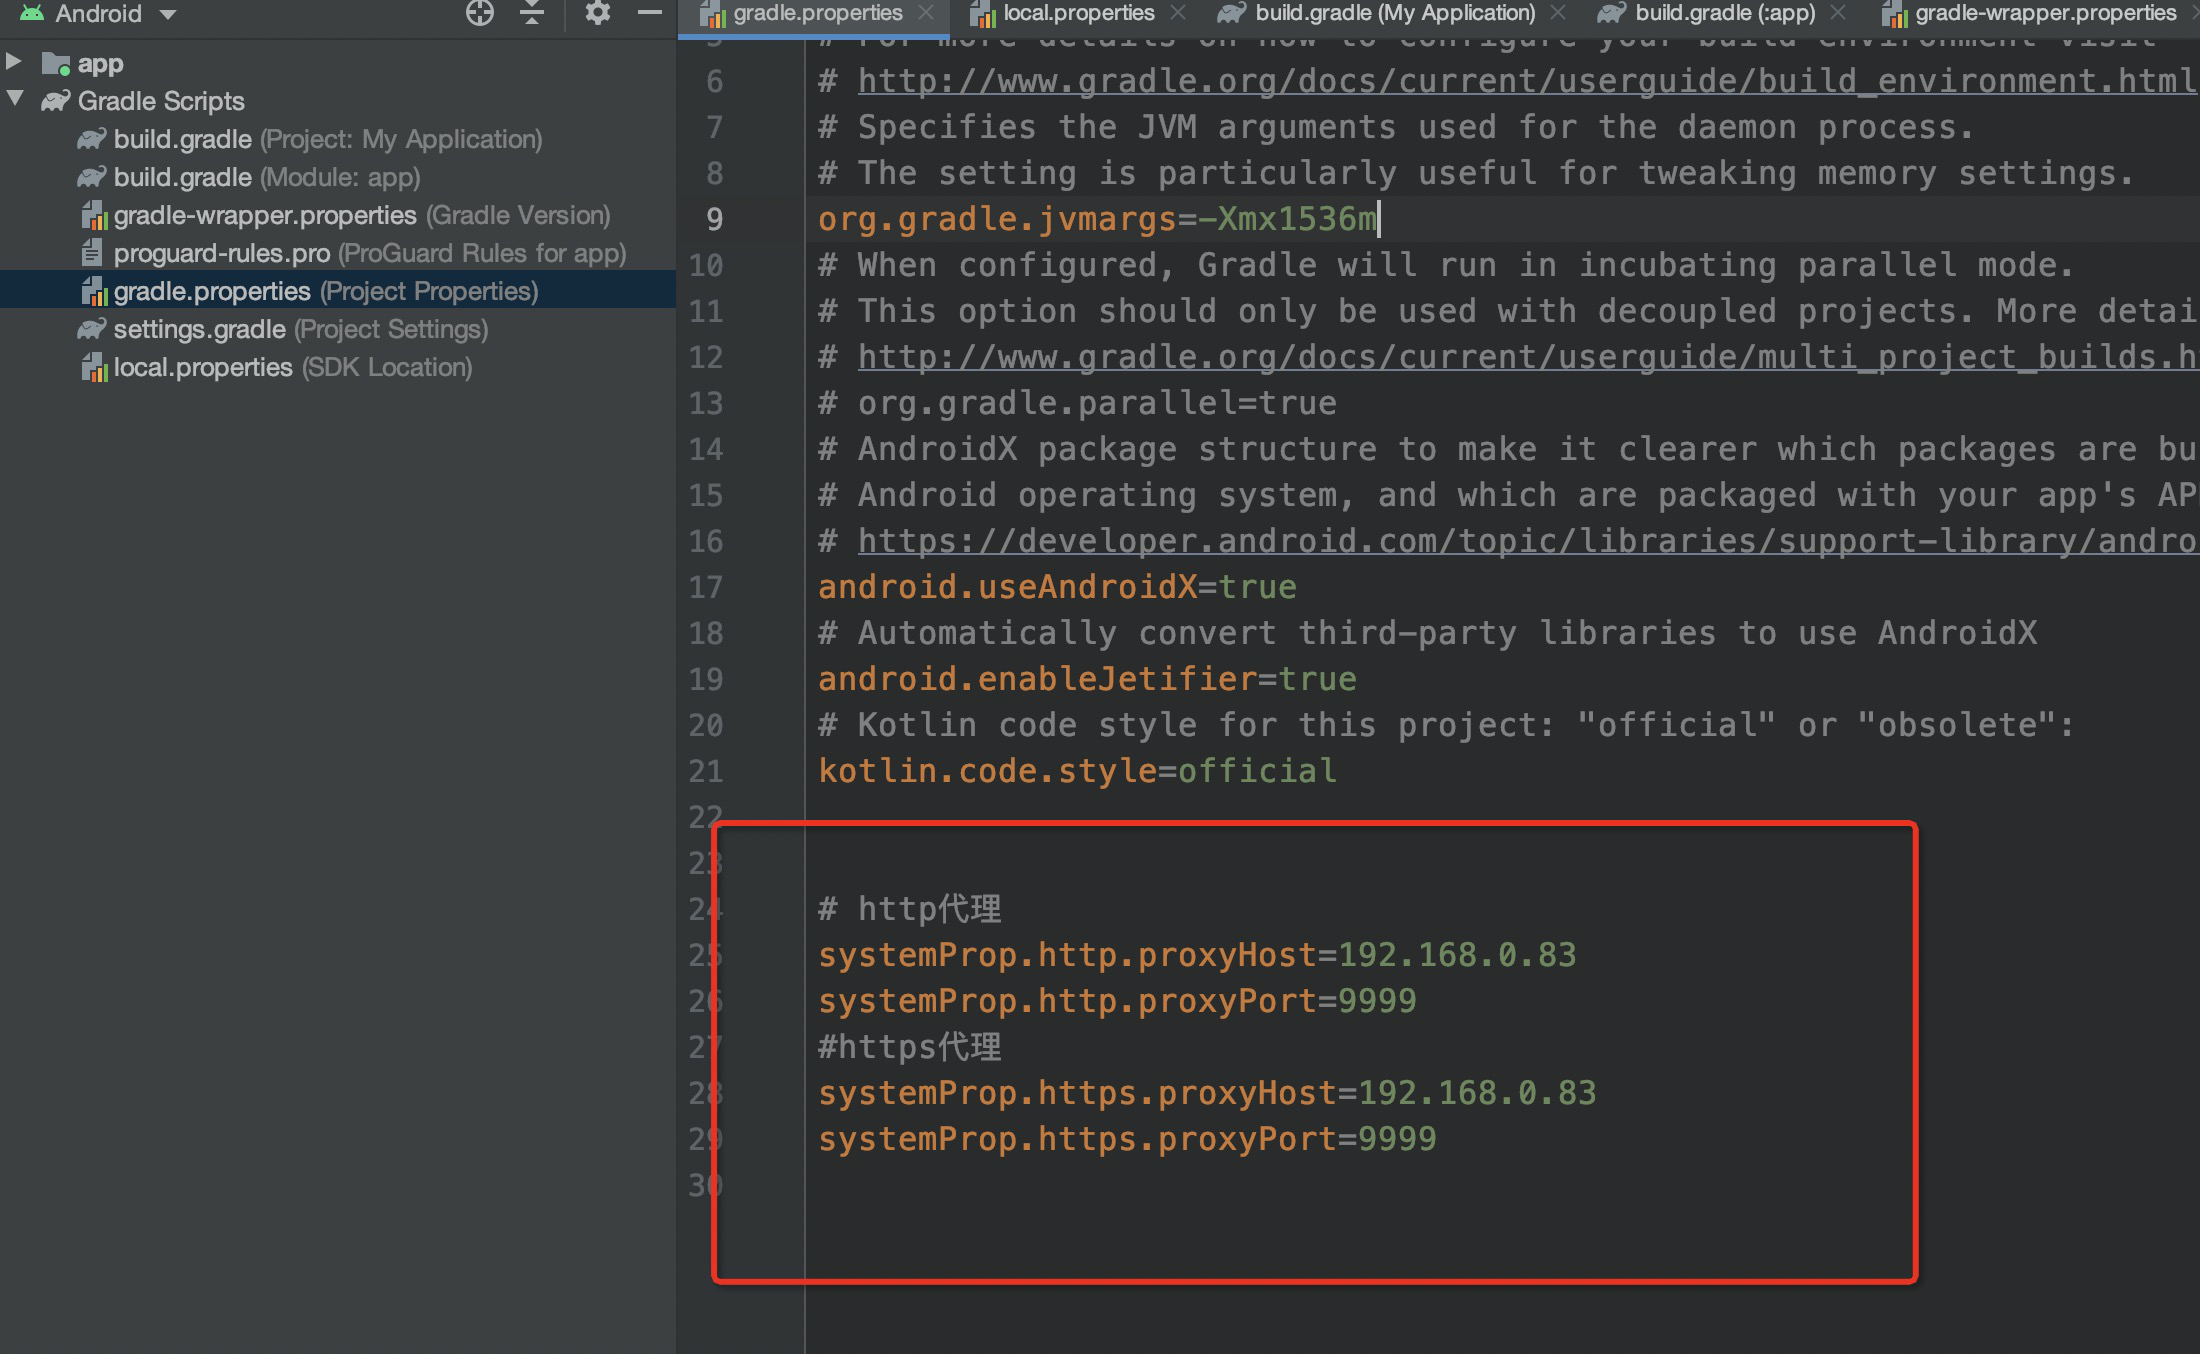Image resolution: width=2200 pixels, height=1354 pixels.
Task: Select gradle.properties (Project Properties) row
Action: pyautogui.click(x=338, y=291)
